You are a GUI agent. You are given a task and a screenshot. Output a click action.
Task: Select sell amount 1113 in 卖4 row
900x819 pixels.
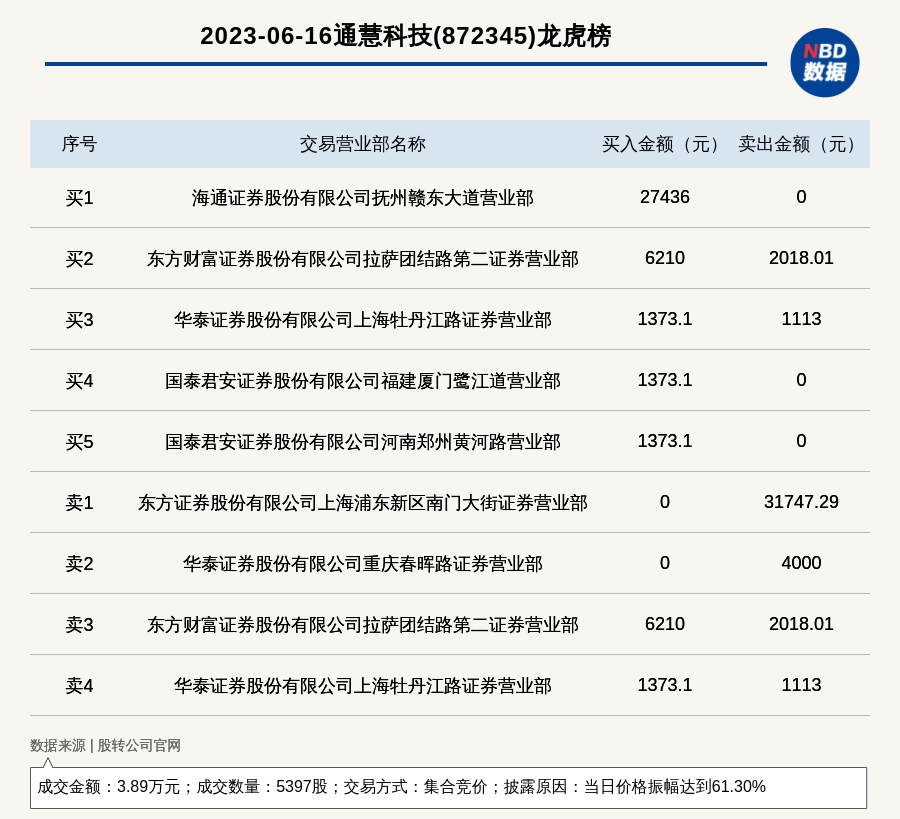pyautogui.click(x=801, y=684)
